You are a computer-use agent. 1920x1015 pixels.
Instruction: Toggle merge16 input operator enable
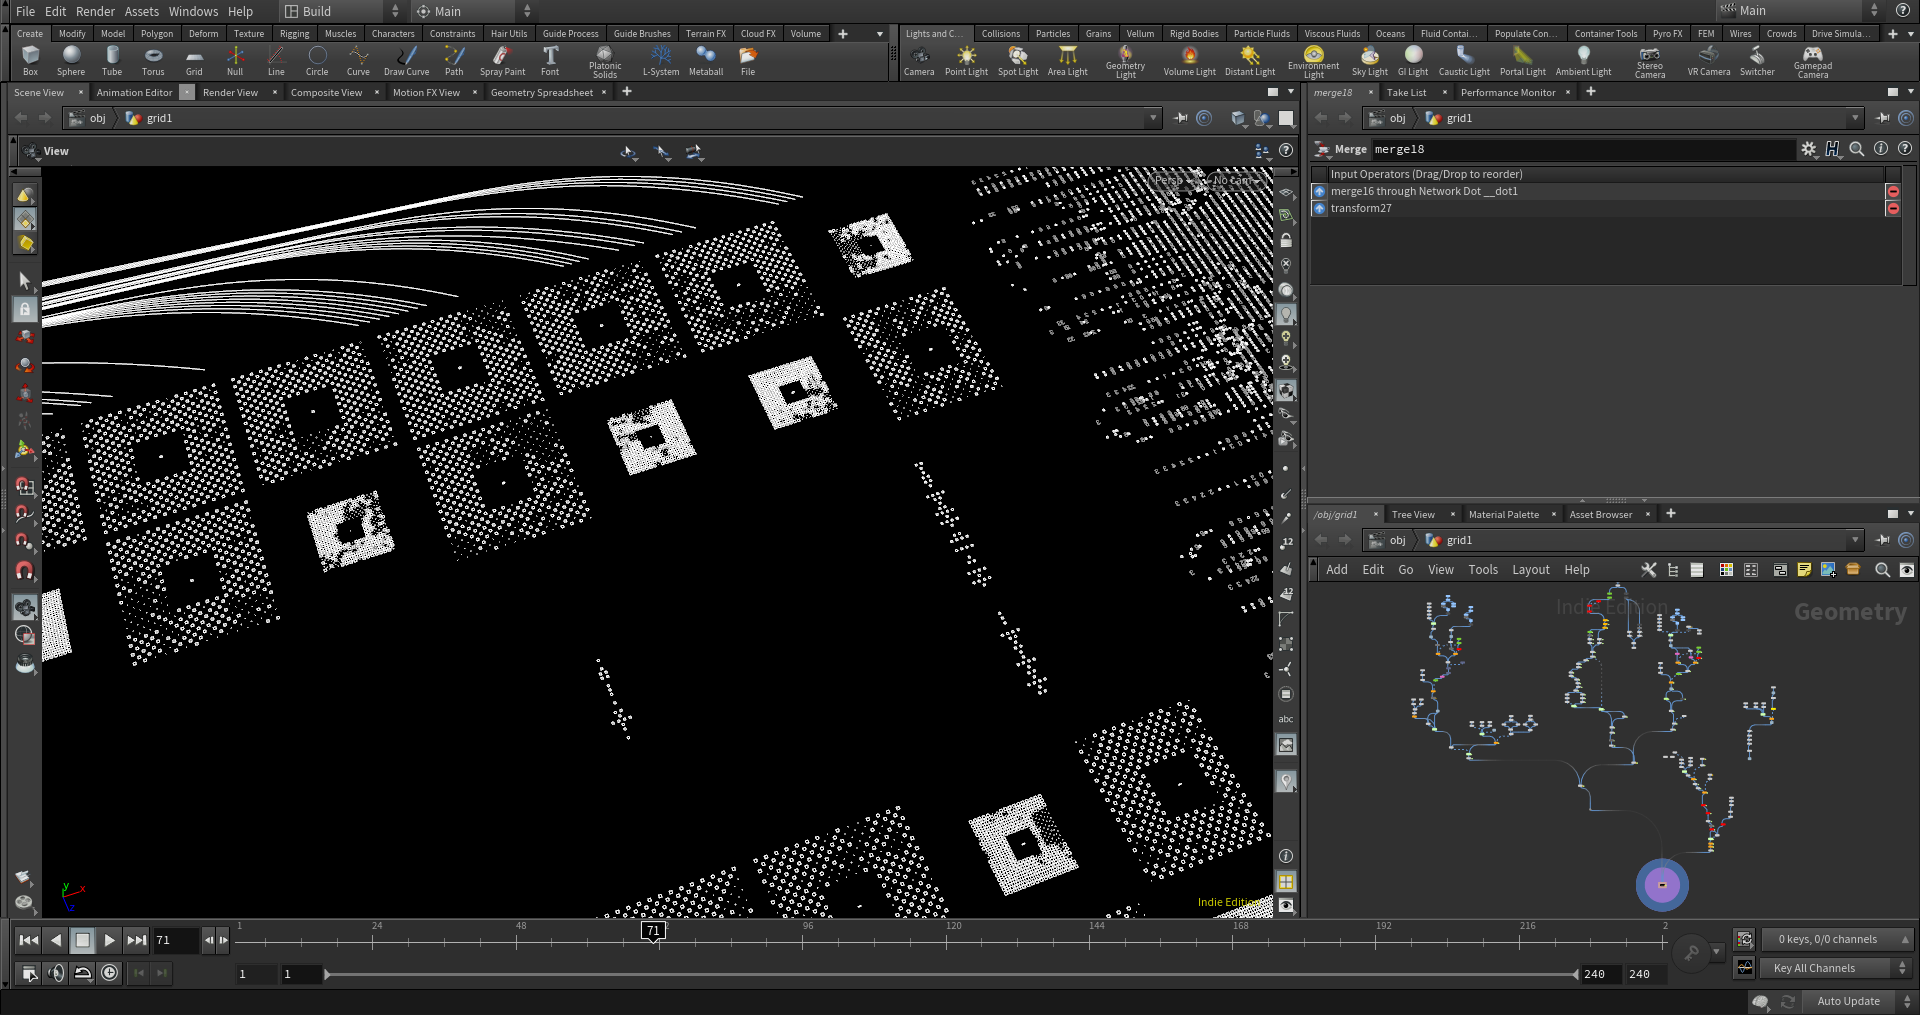(x=1319, y=191)
